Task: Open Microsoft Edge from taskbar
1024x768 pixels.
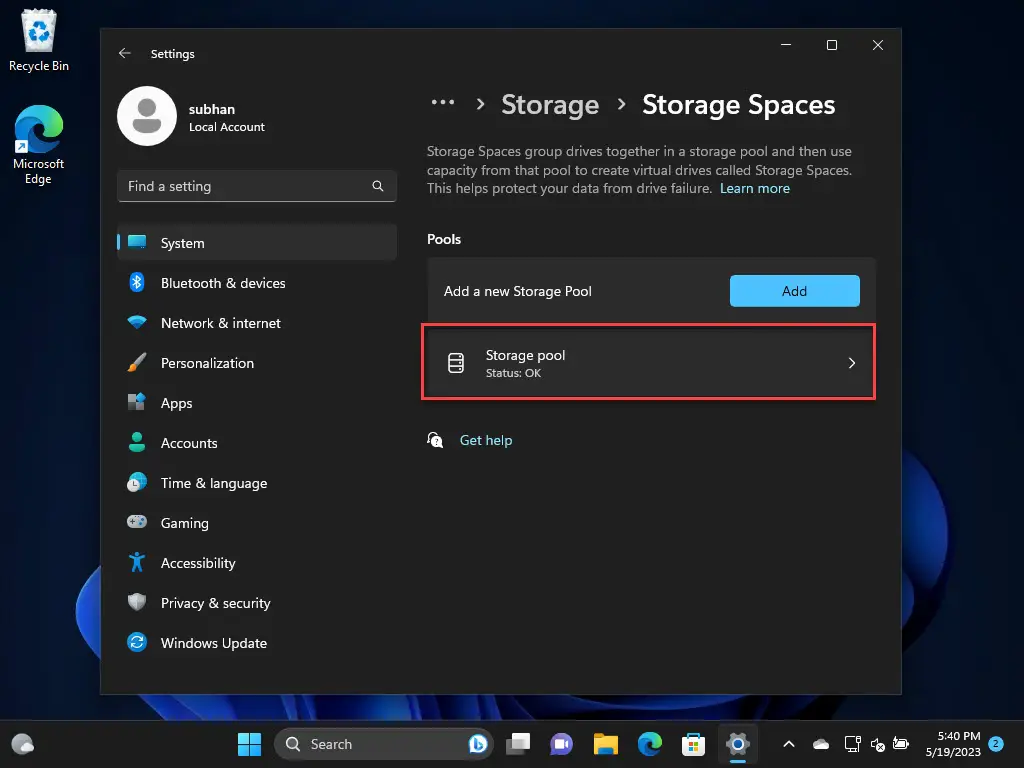Action: (x=650, y=744)
